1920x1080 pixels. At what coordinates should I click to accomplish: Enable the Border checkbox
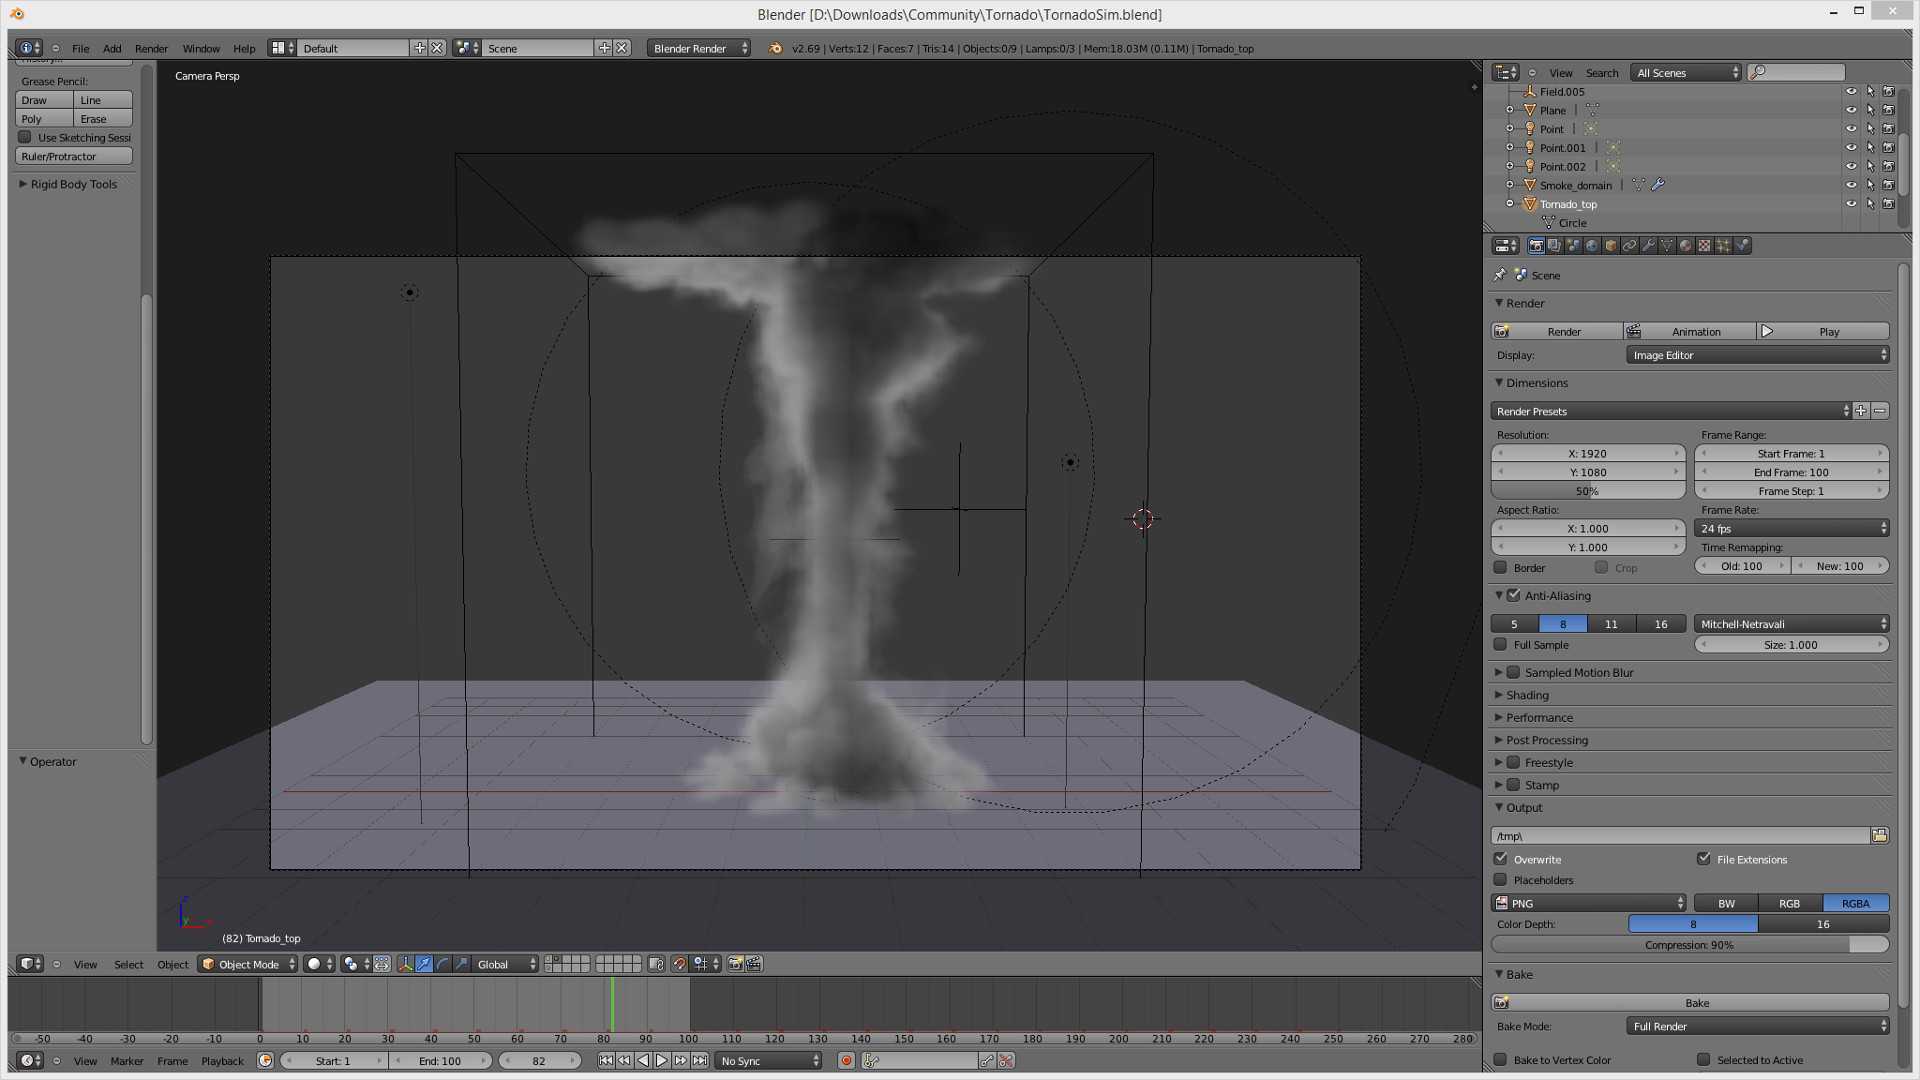click(1500, 568)
